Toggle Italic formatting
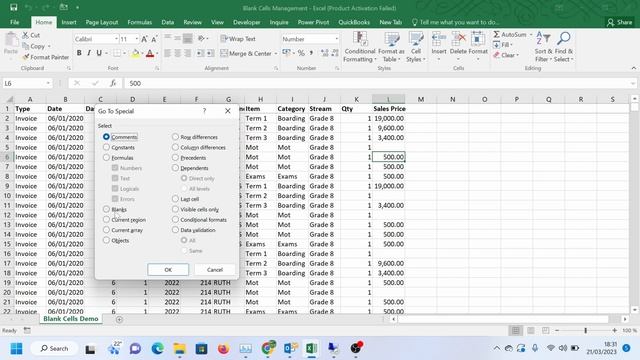The width and height of the screenshot is (640, 360). (89, 53)
